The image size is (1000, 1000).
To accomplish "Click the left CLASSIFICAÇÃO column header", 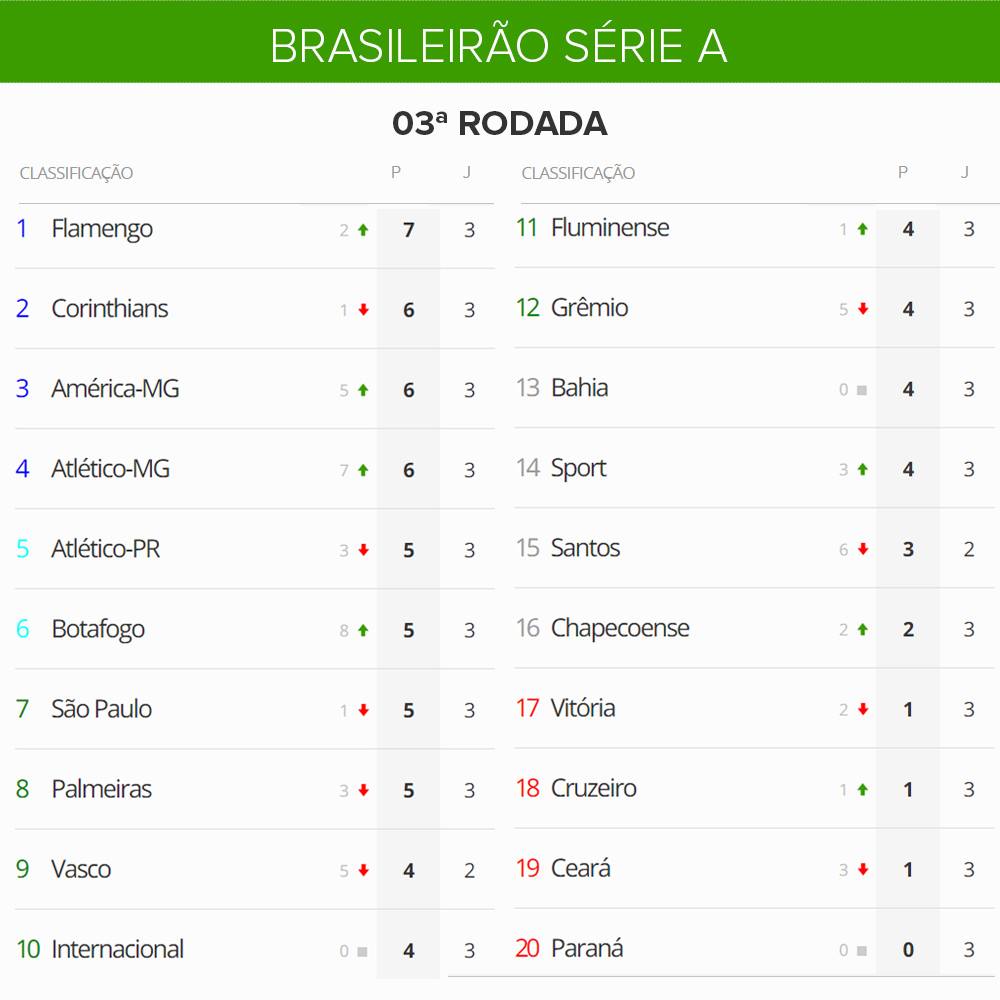I will click(x=77, y=173).
